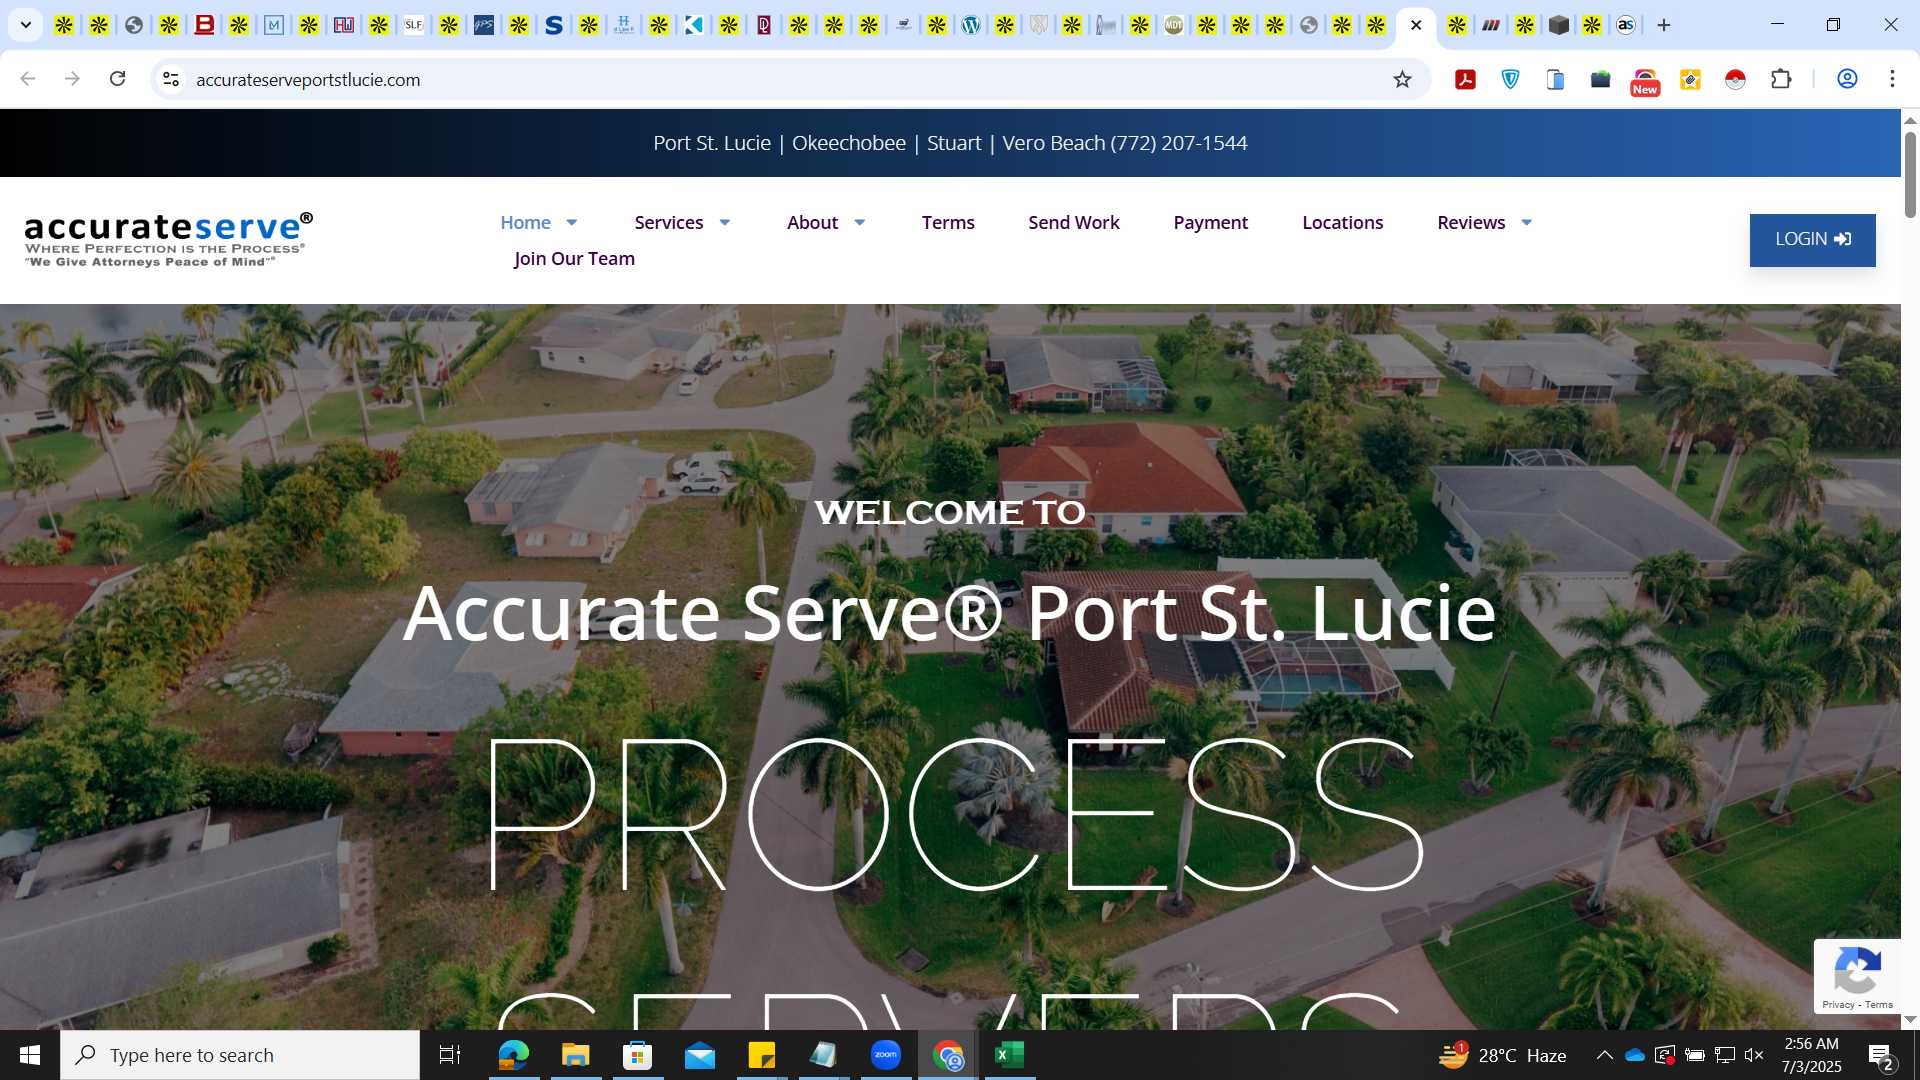Open the blue shield VPN extension
This screenshot has width=1920, height=1080.
click(x=1510, y=79)
